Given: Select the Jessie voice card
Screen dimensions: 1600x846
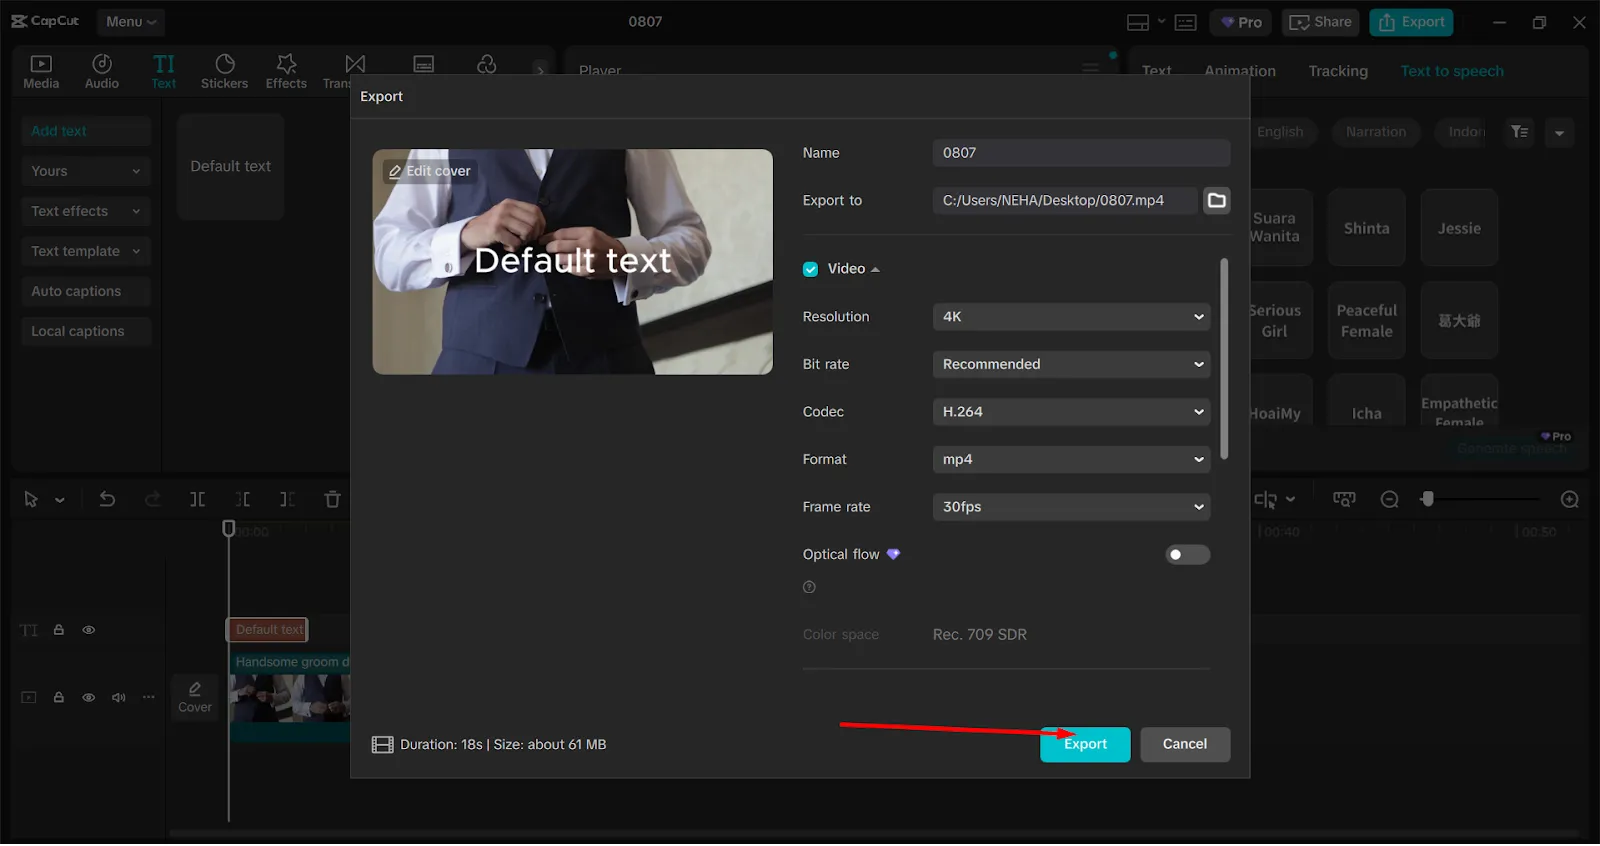Looking at the screenshot, I should click(x=1459, y=228).
